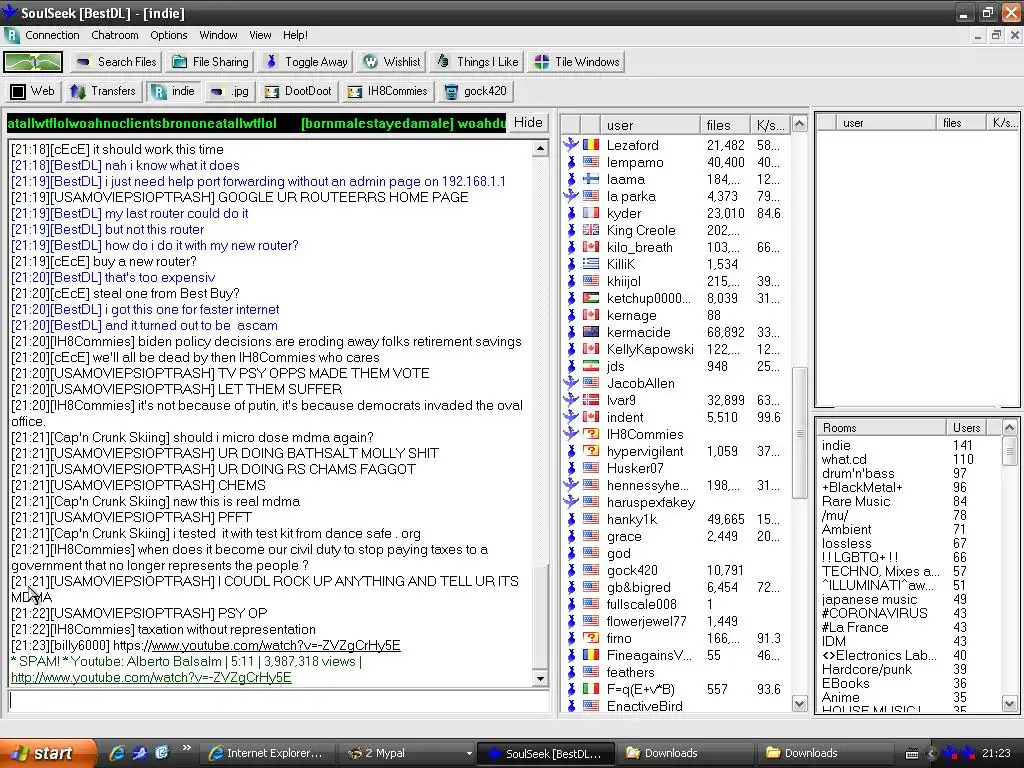Select the +BlackMetal+ room
This screenshot has height=768, width=1024.
(862, 487)
